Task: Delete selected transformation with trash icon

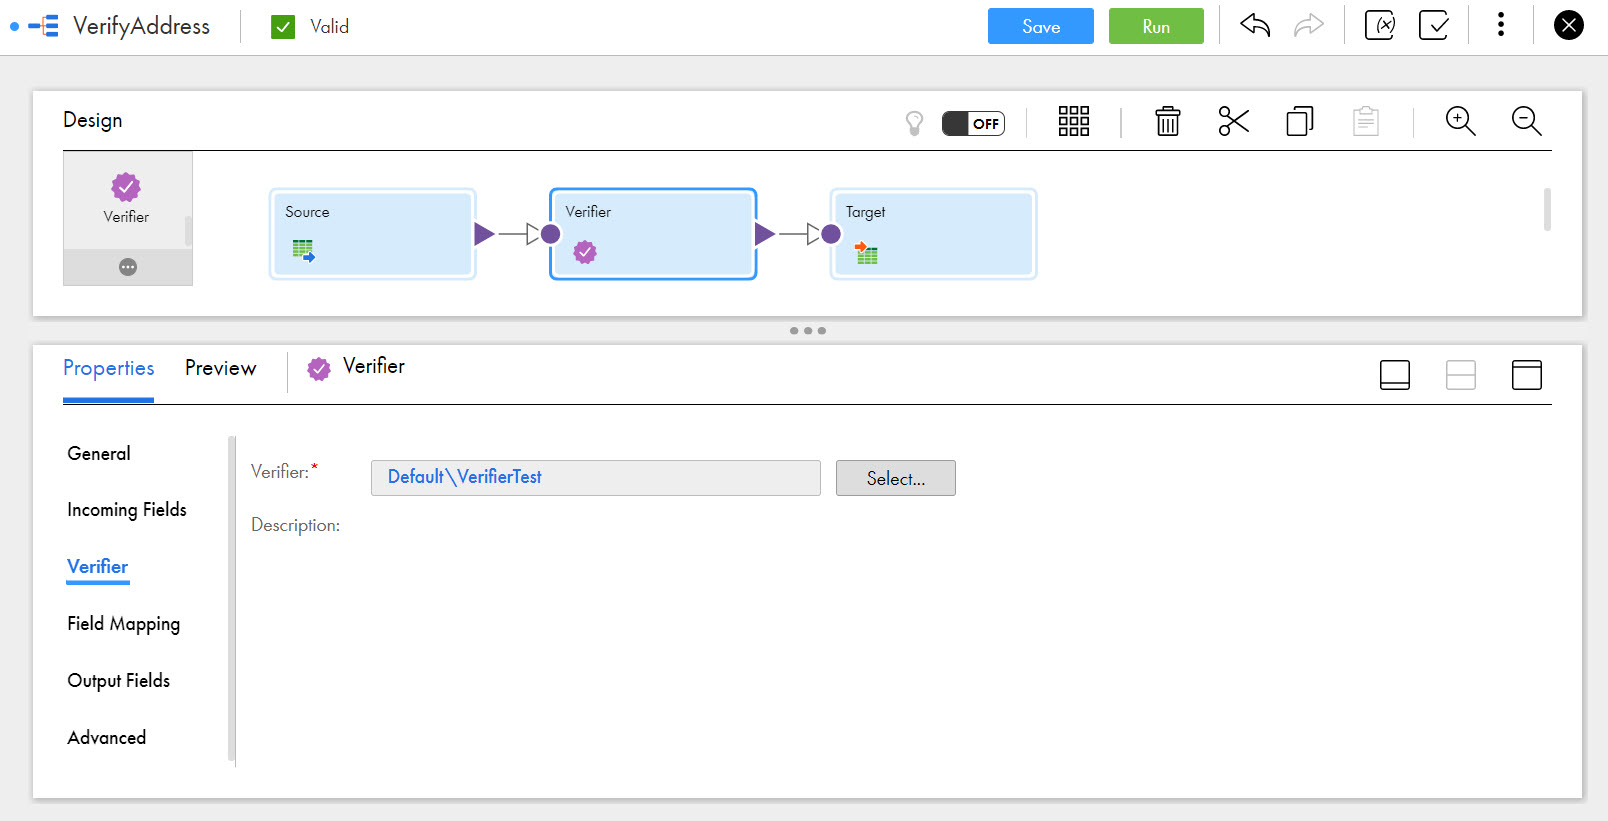Action: tap(1168, 121)
